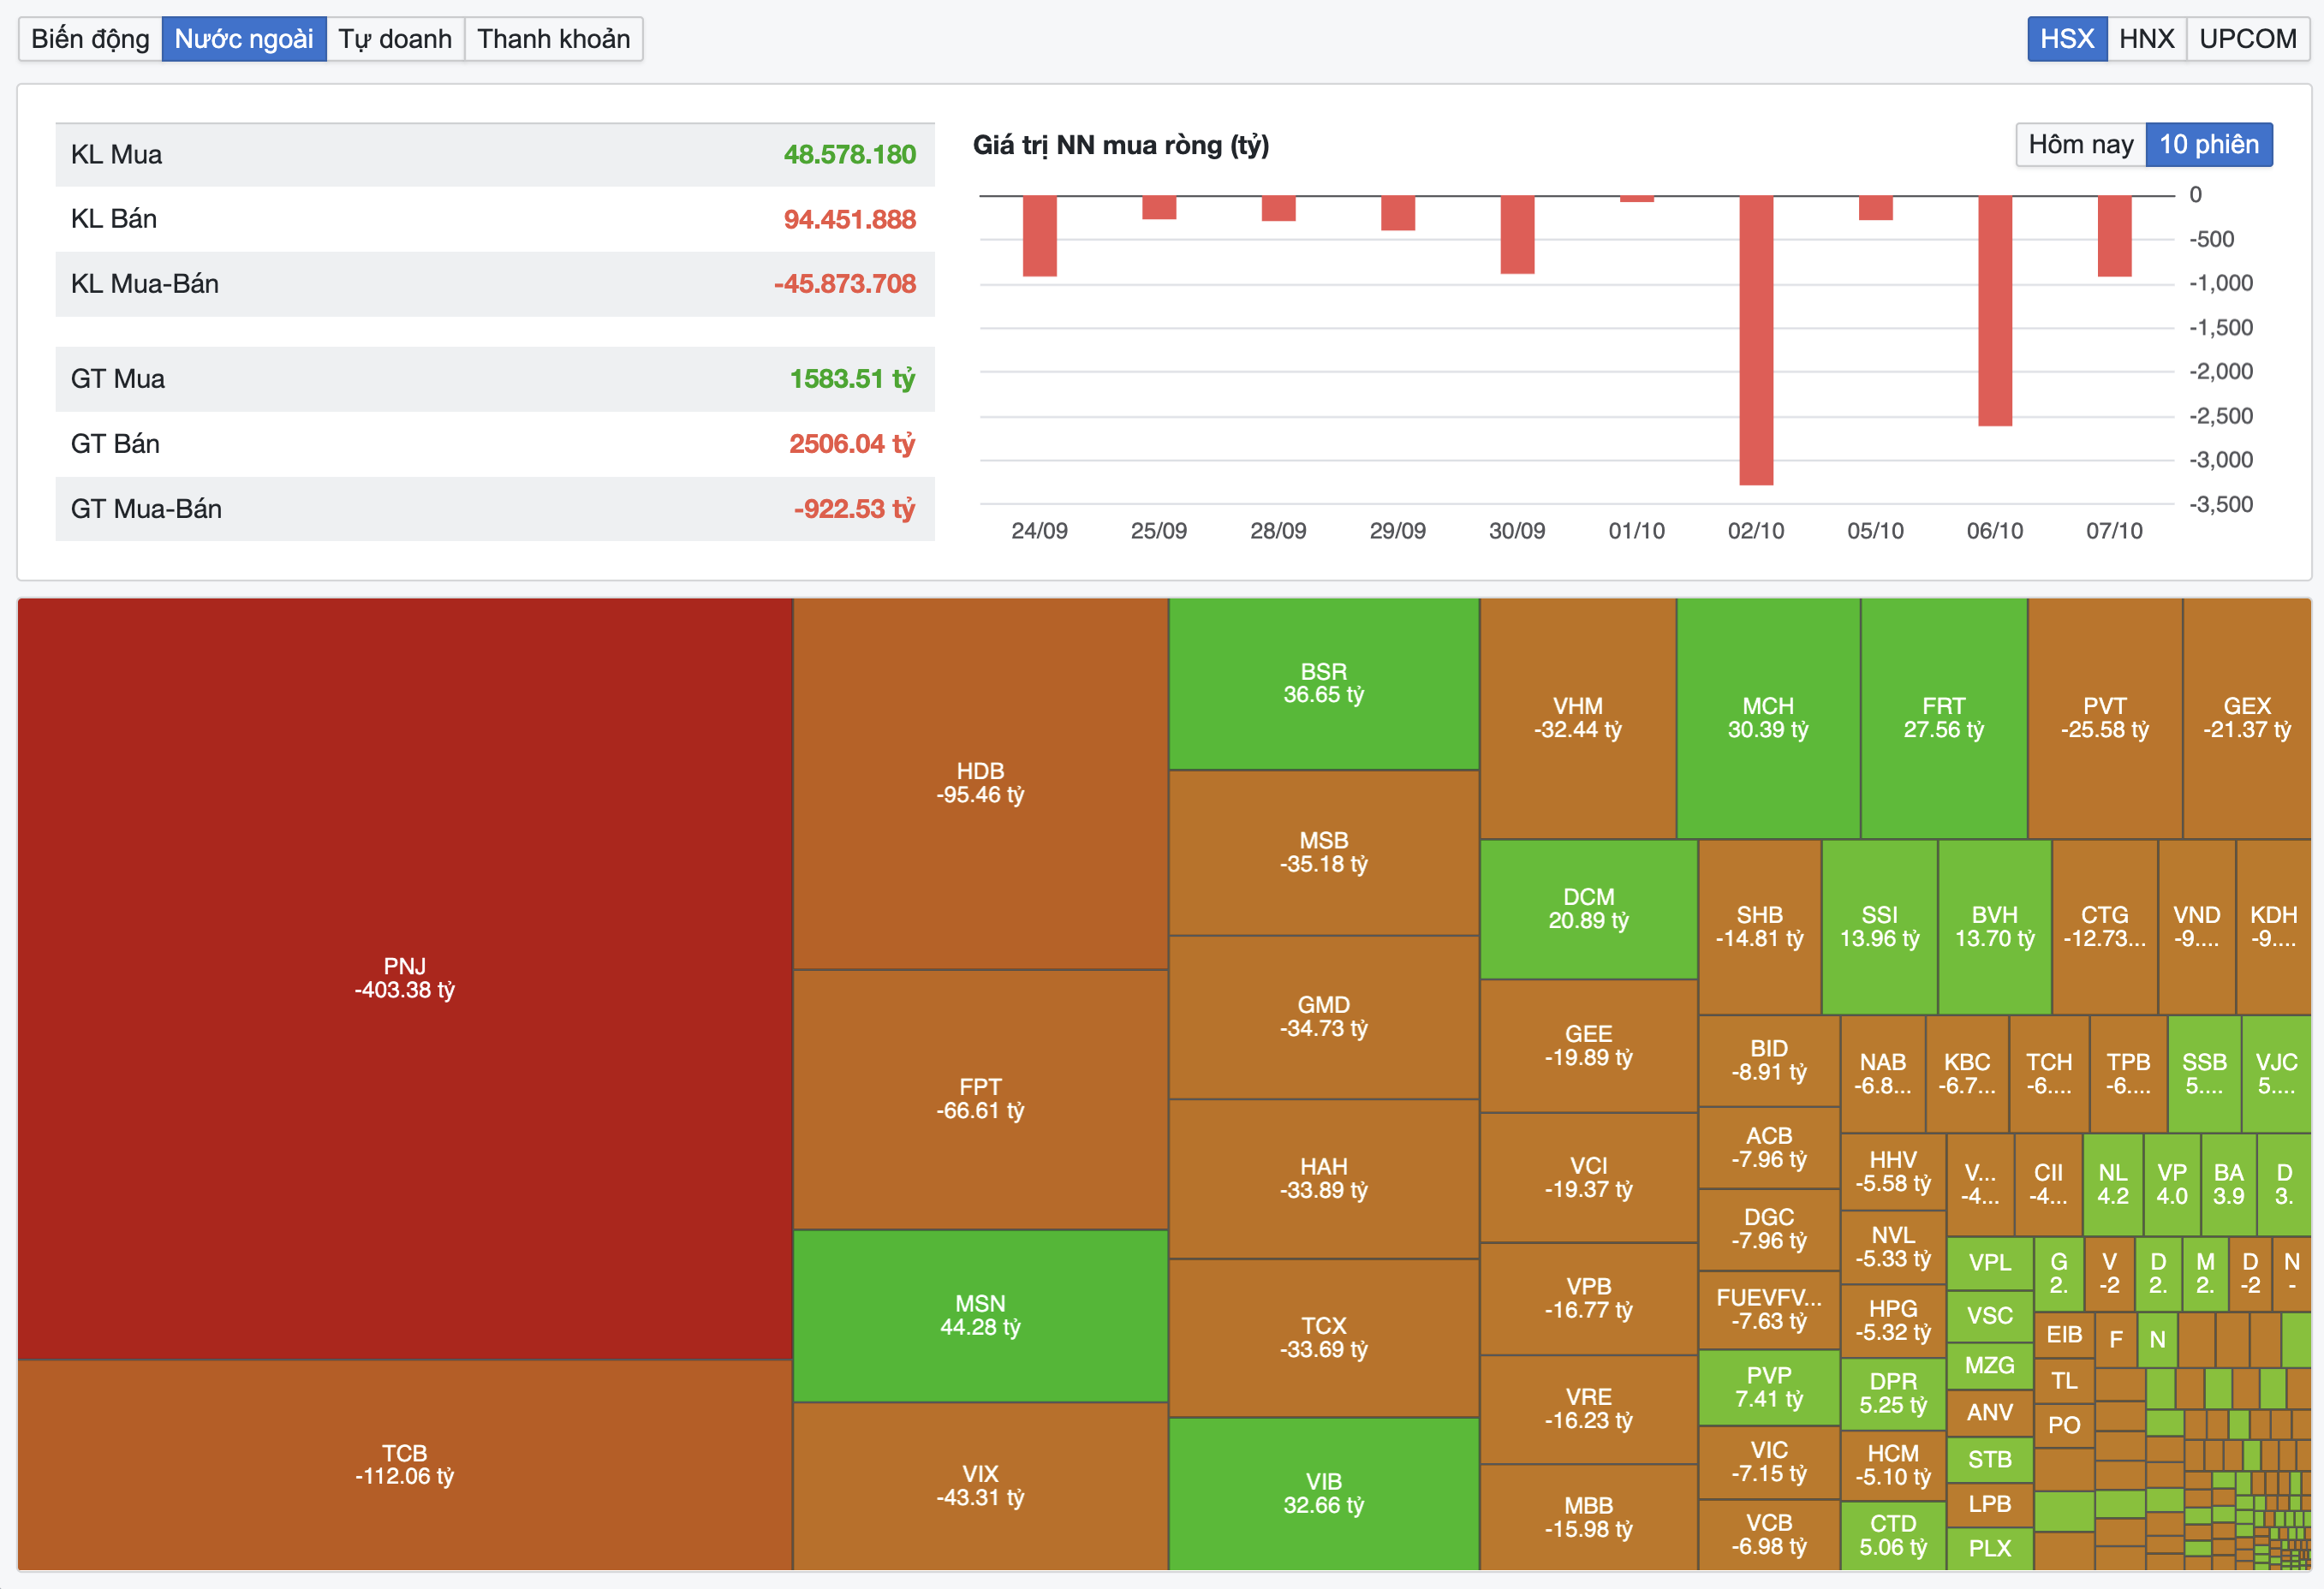This screenshot has width=2324, height=1589.
Task: Select the VIX -43.31 tỷ tile
Action: pos(980,1486)
